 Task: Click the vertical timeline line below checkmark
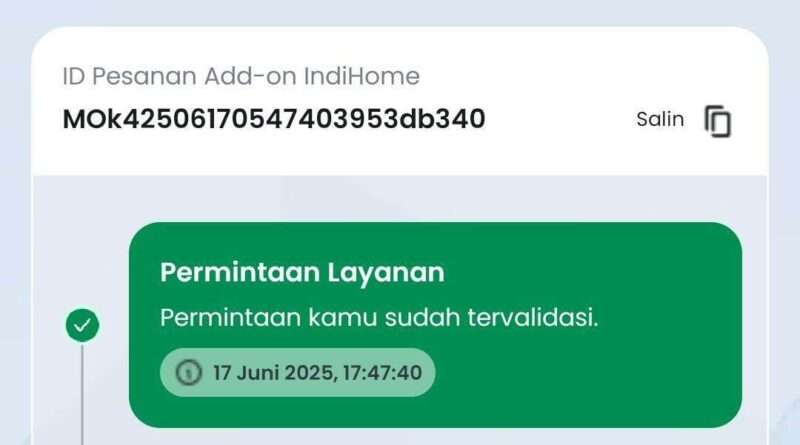(82, 393)
